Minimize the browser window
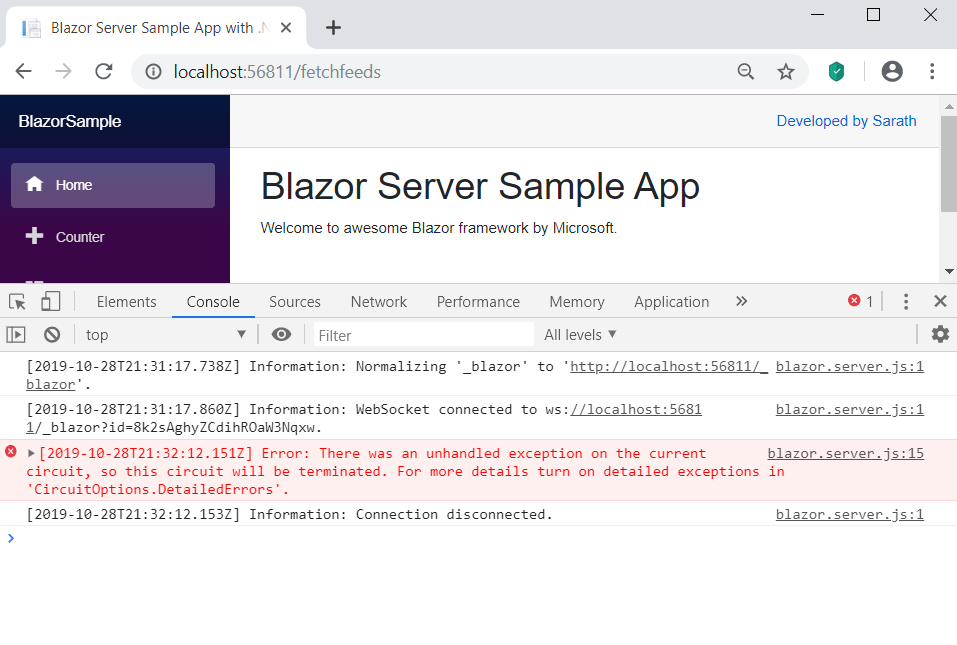Image resolution: width=957 pixels, height=645 pixels. pyautogui.click(x=817, y=15)
